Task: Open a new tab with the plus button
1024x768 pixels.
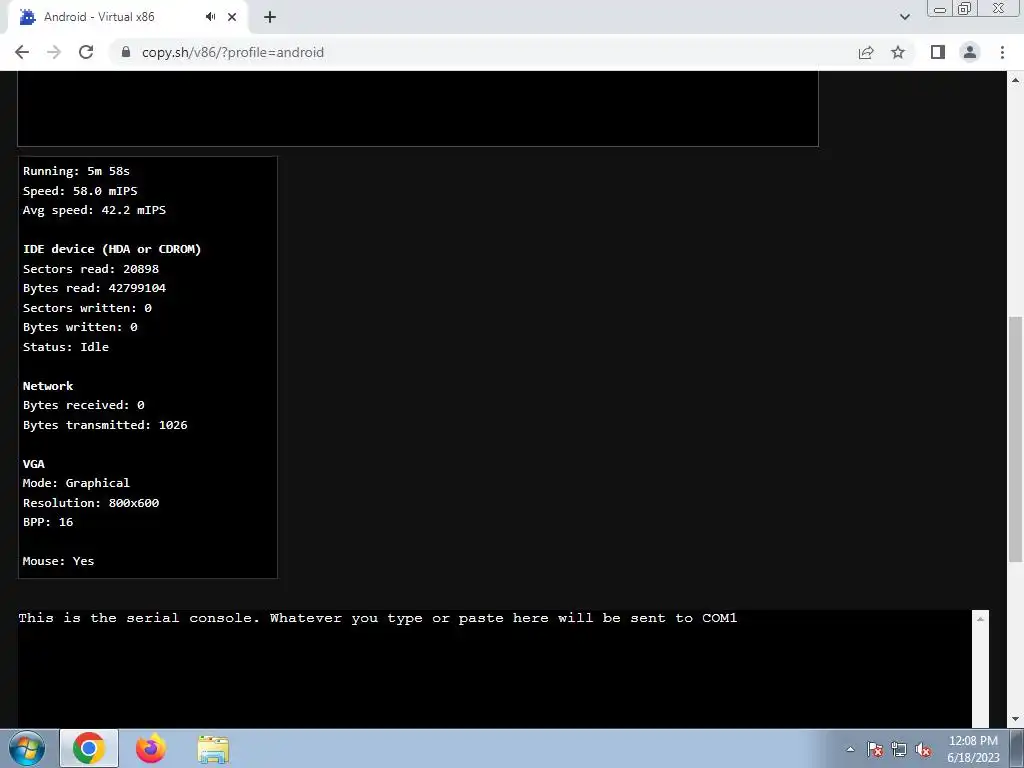Action: [270, 17]
